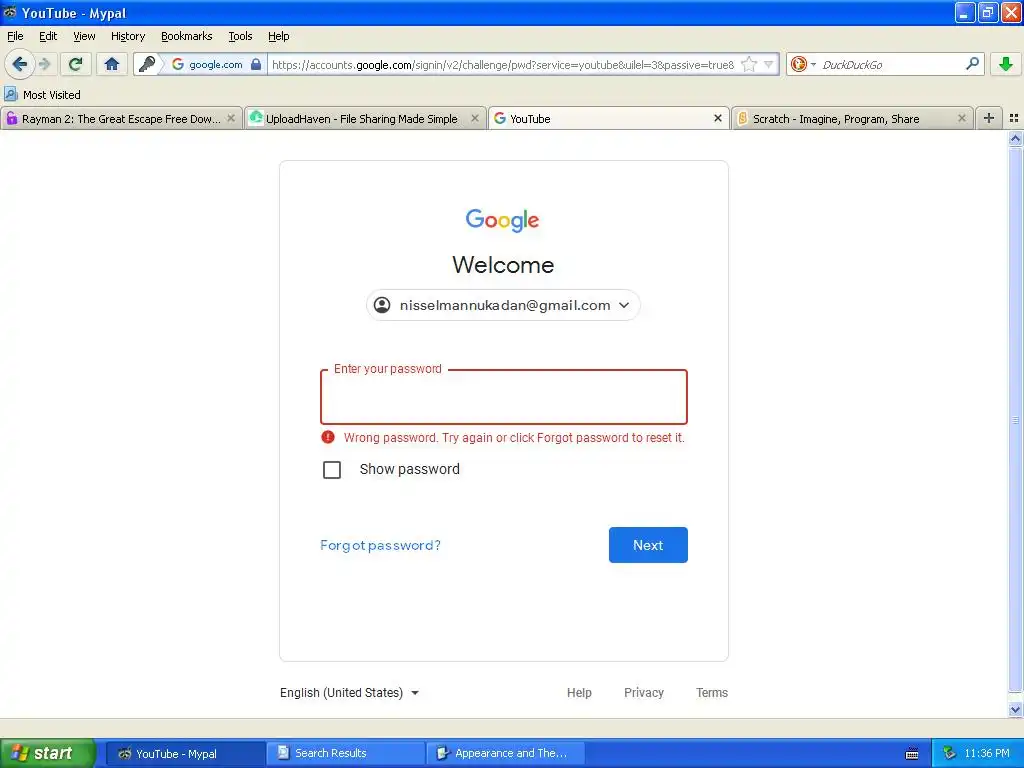Image resolution: width=1024 pixels, height=768 pixels.
Task: Close the Rayman 2 tab
Action: (x=231, y=118)
